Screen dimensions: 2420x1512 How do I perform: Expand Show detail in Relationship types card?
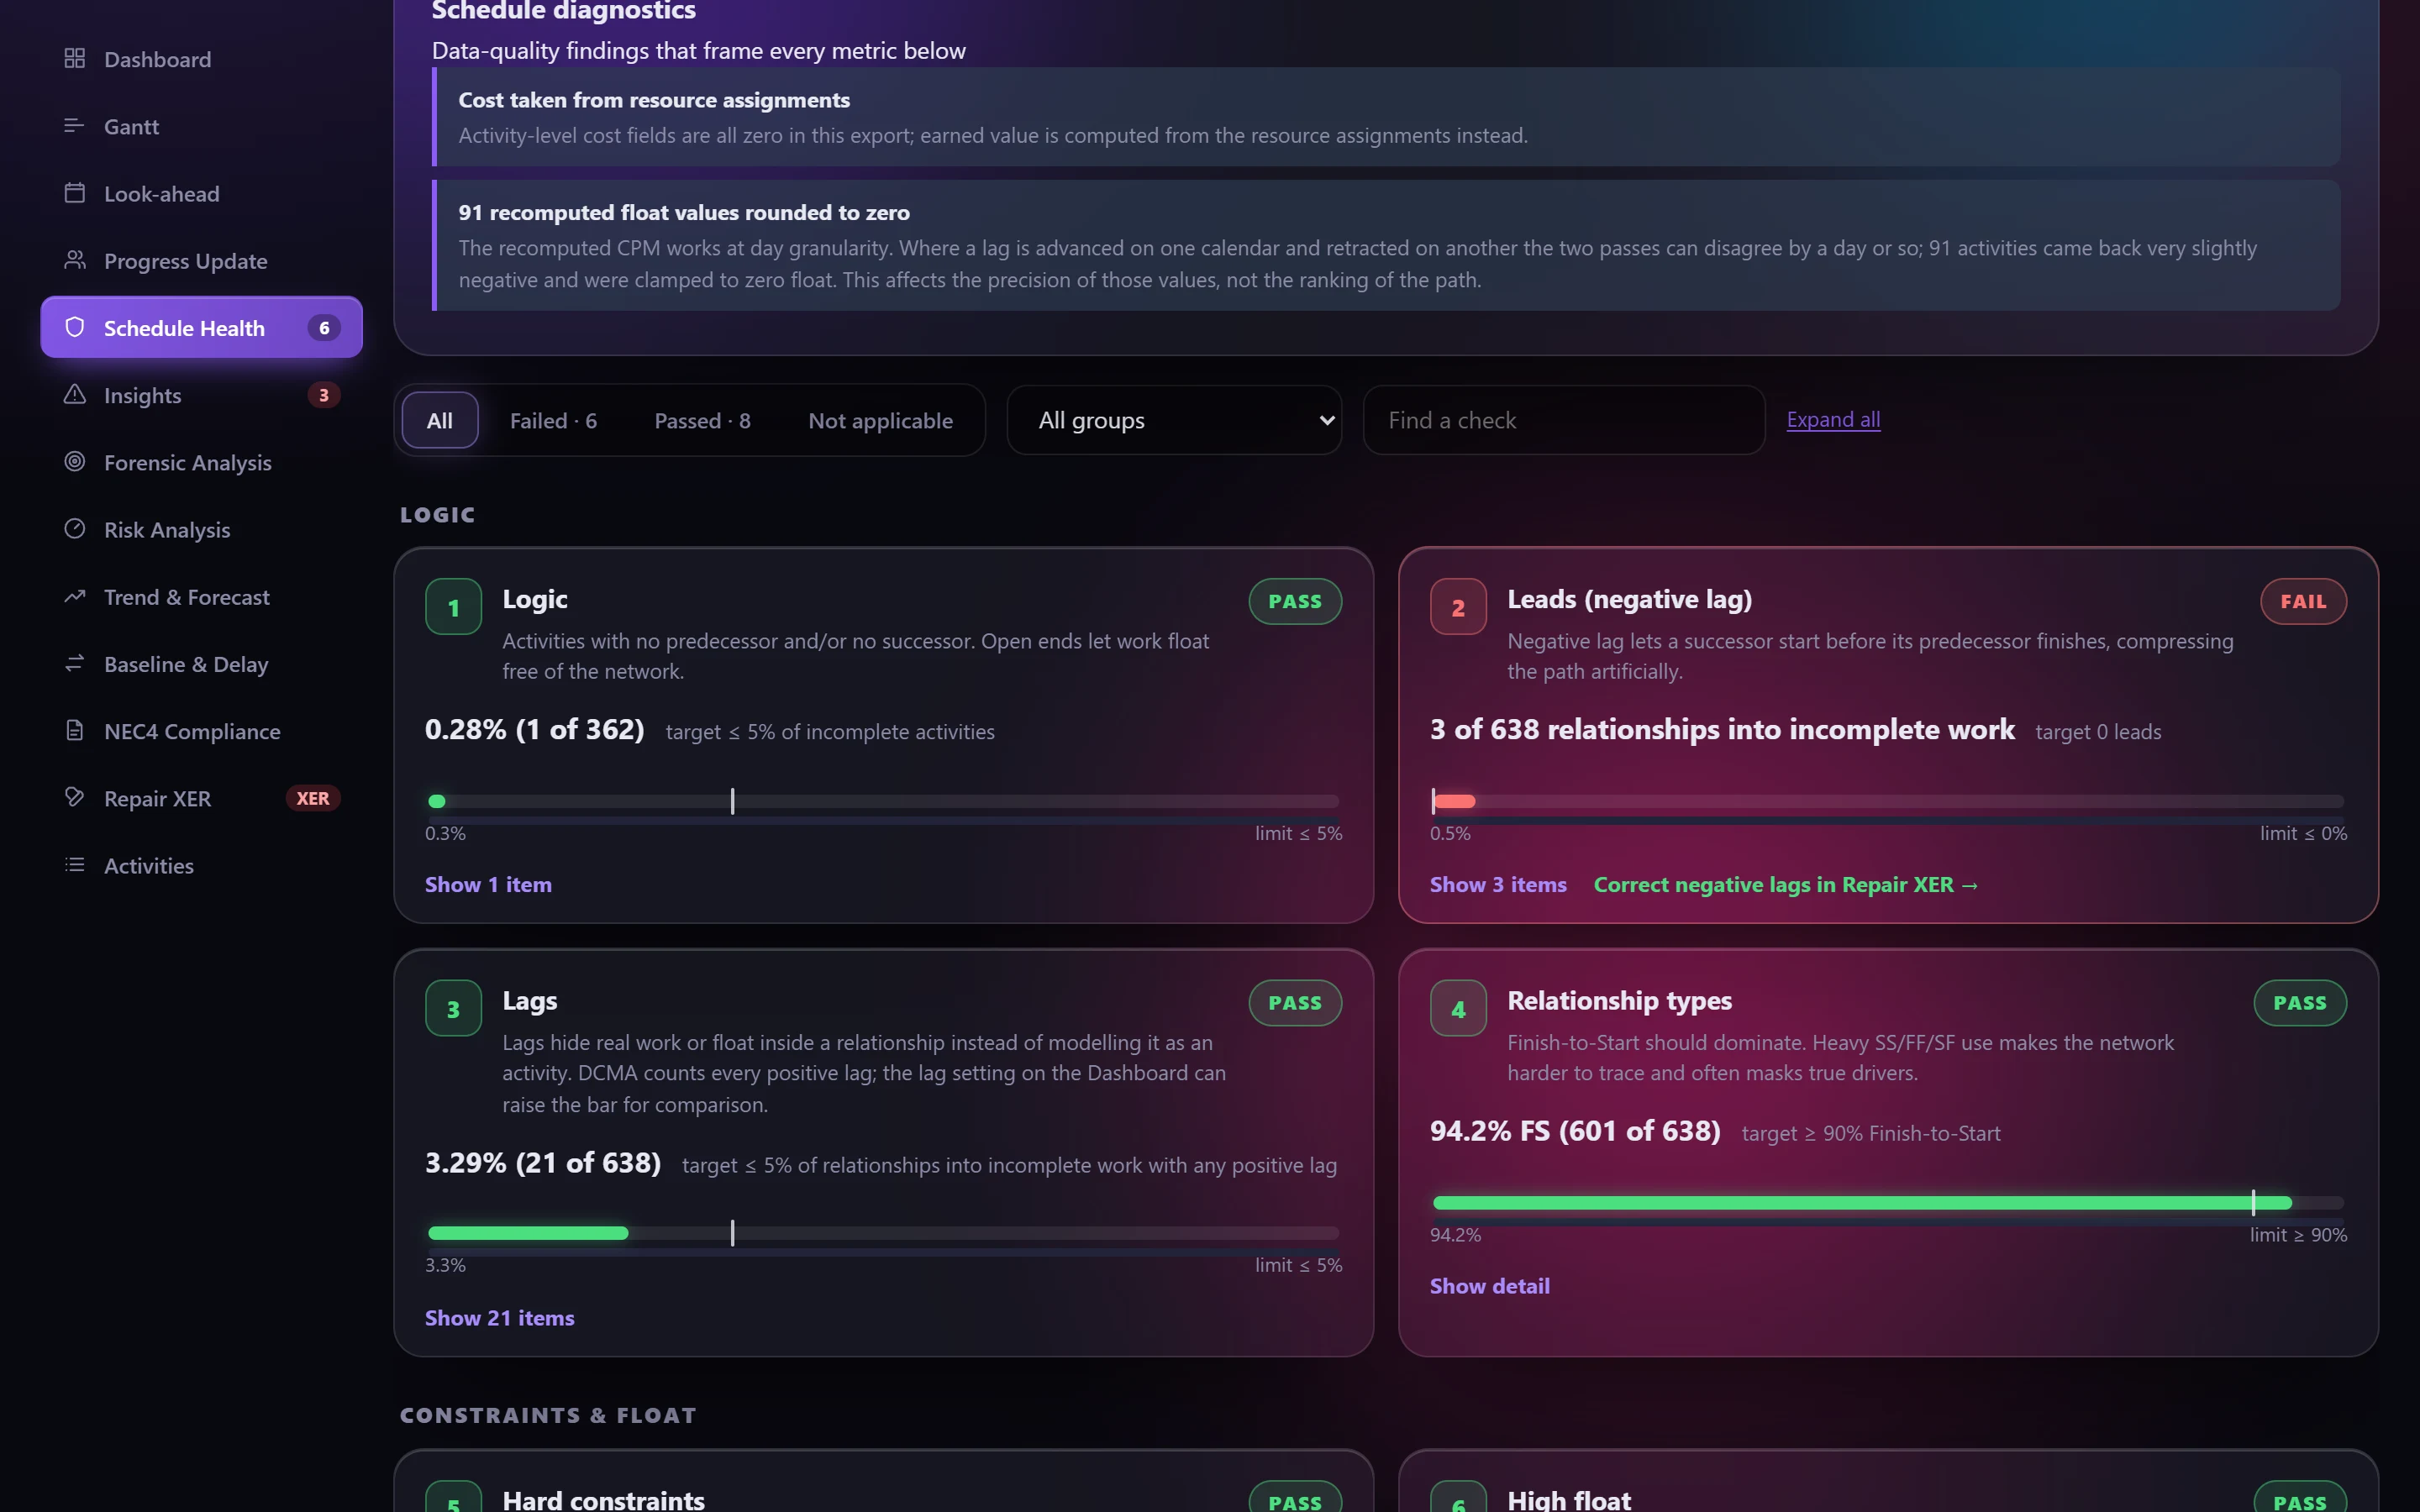point(1490,1285)
